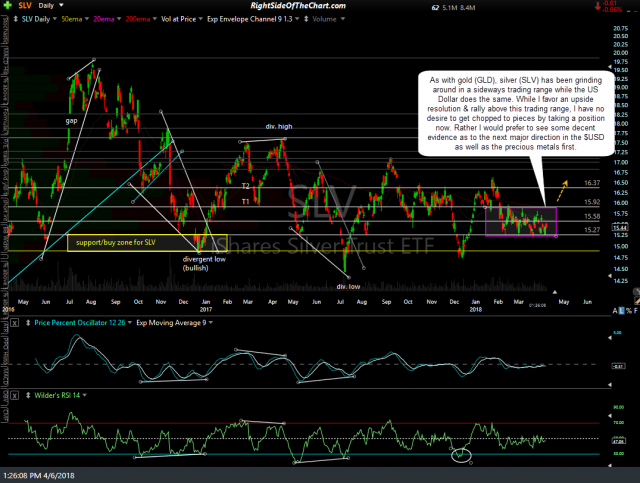
Task: Open Exp Moving Average 9 study label
Action: coord(171,323)
